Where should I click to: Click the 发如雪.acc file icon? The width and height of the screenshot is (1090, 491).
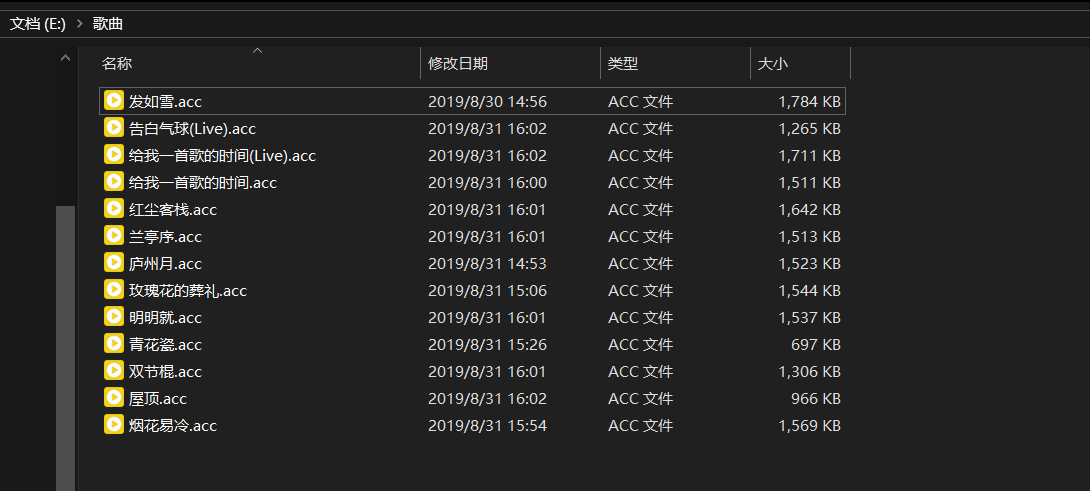(114, 101)
